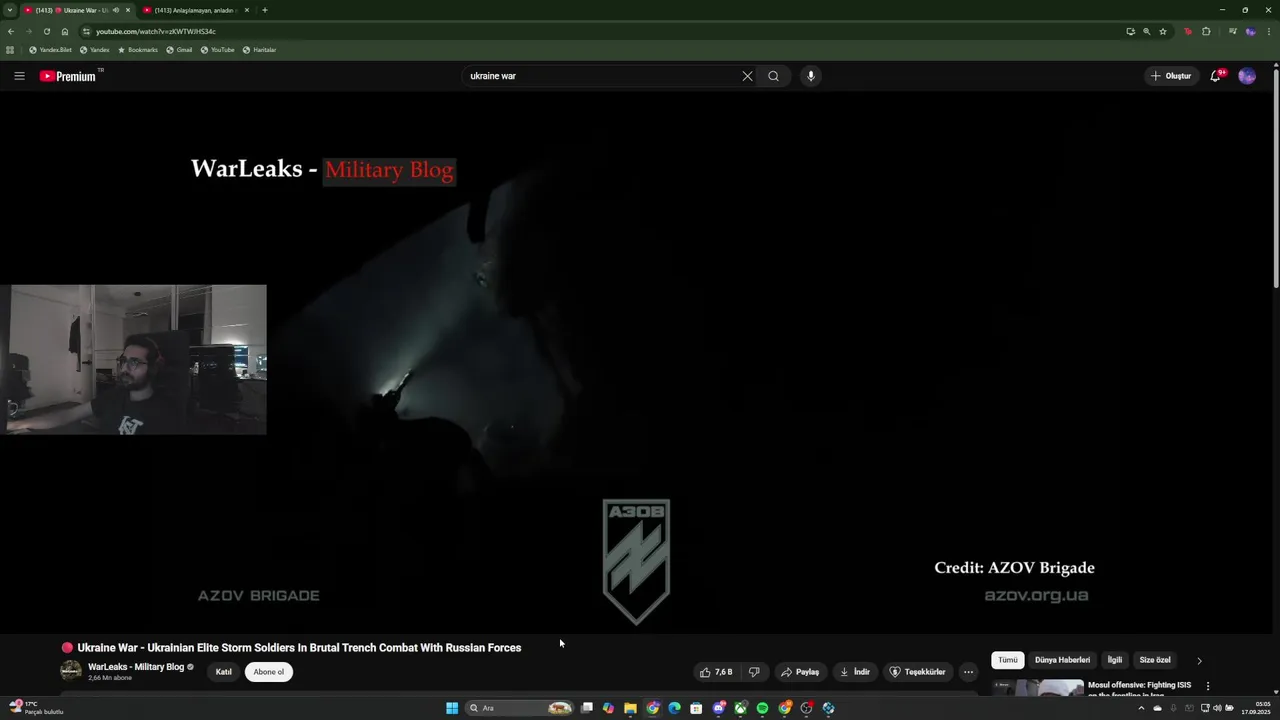
Task: Send thanks with Teşekkürler button
Action: point(918,672)
